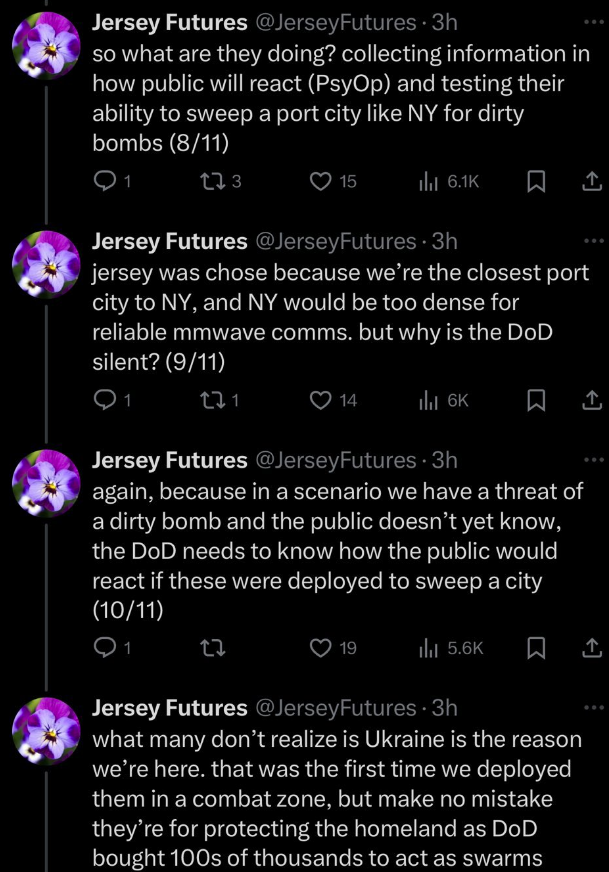Image resolution: width=609 pixels, height=872 pixels.
Task: Open more options on the (8/11) tweet
Action: tap(594, 21)
